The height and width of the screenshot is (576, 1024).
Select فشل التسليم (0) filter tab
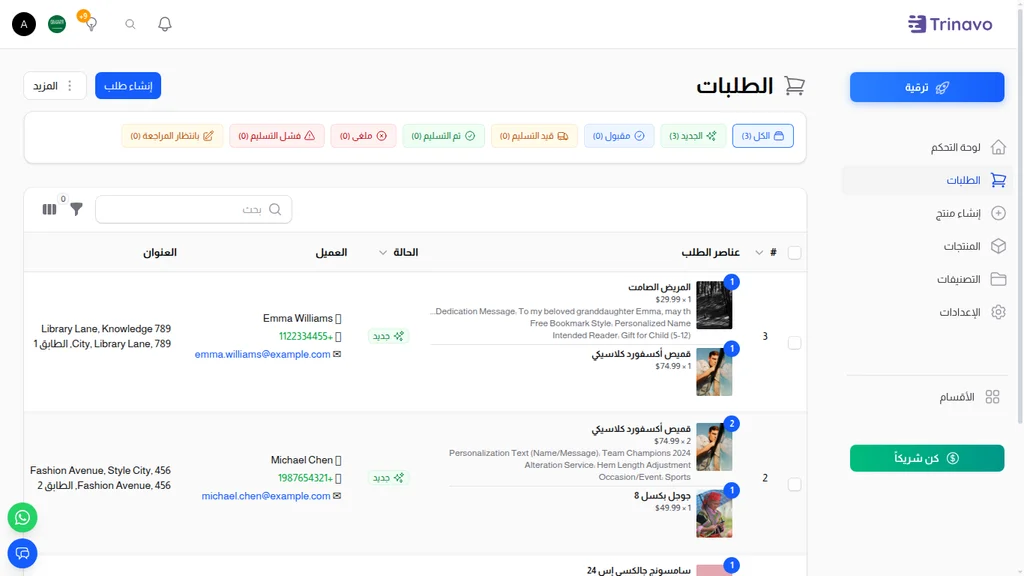tap(276, 136)
